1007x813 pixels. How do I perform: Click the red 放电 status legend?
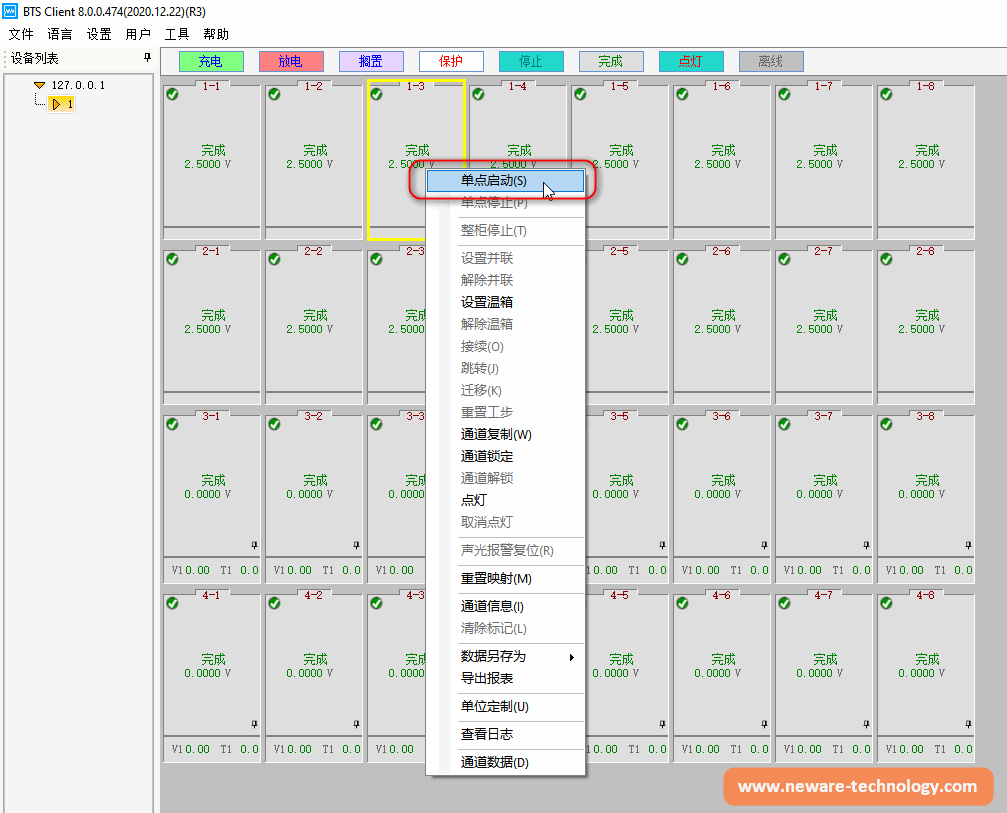291,62
